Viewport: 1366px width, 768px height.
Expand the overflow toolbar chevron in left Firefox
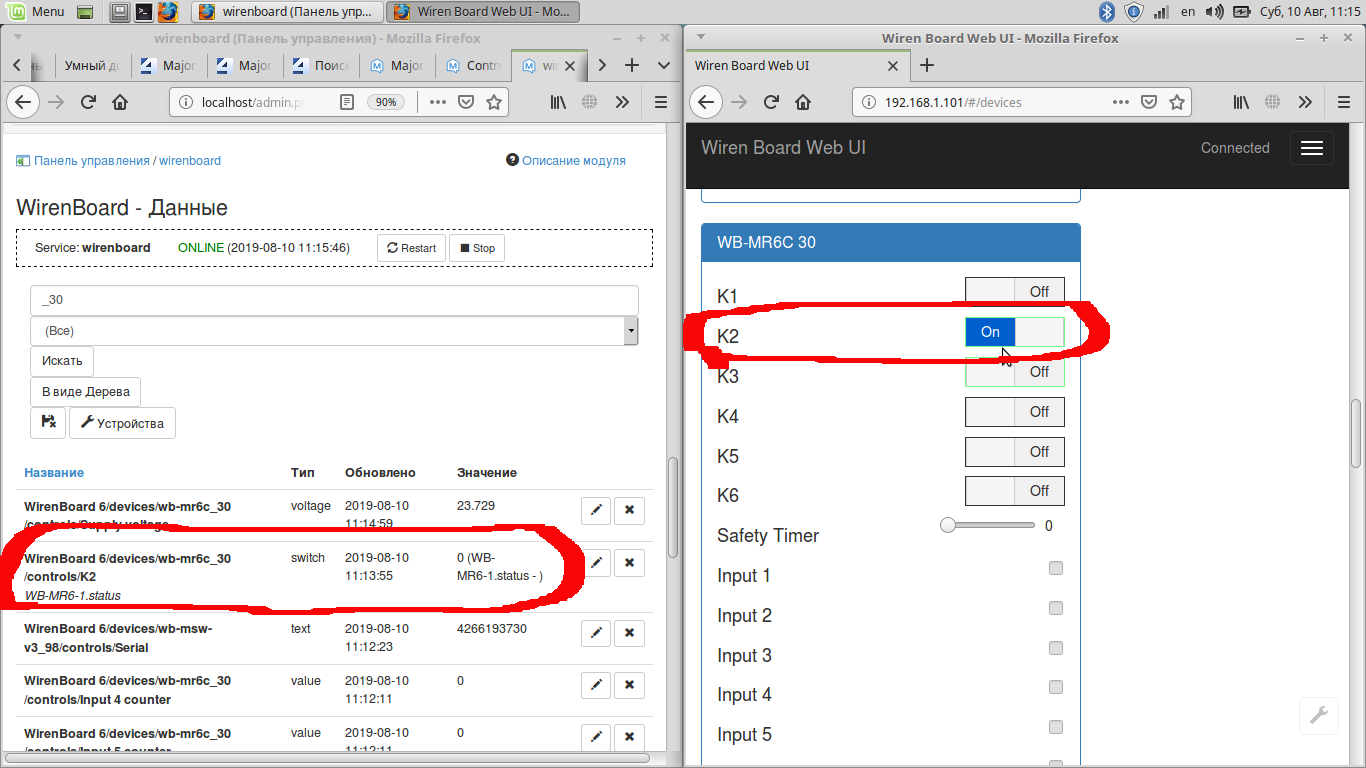tap(622, 102)
